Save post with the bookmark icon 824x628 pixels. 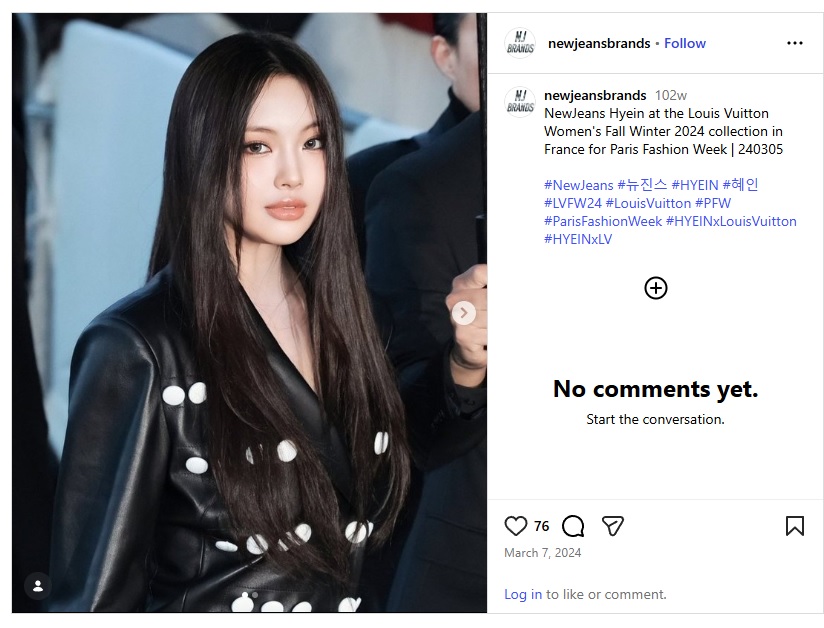pyautogui.click(x=795, y=526)
